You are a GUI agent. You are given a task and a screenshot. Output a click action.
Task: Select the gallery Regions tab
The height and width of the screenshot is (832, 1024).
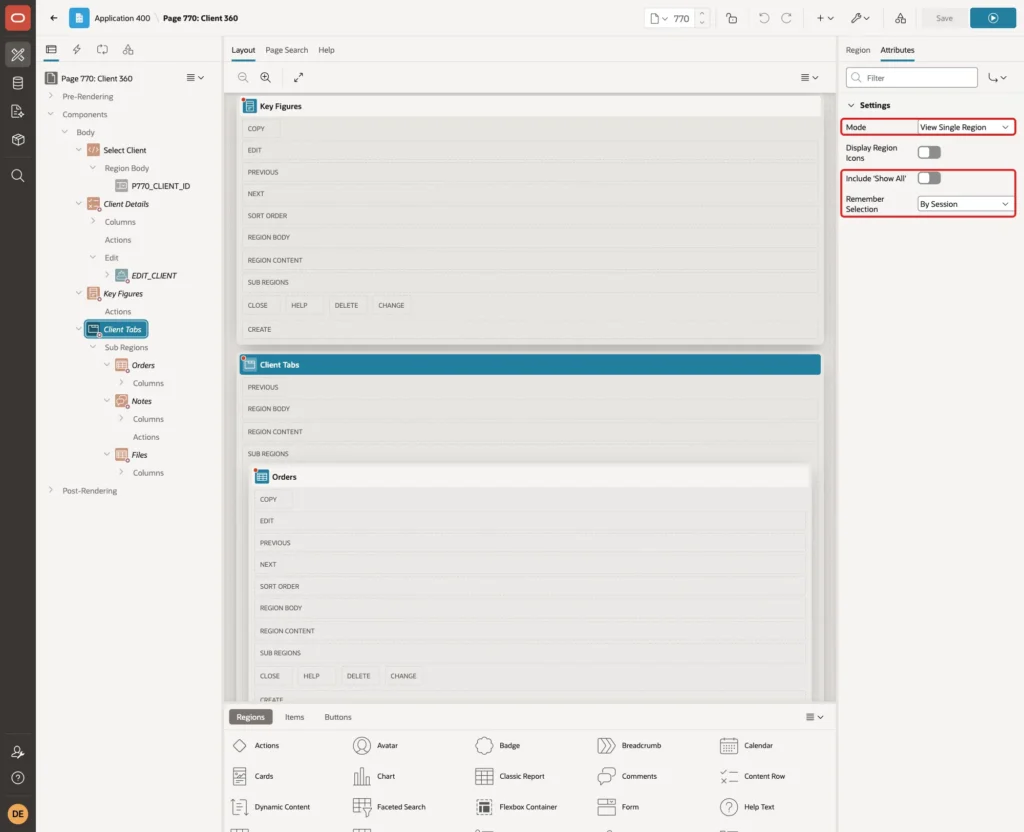tap(250, 717)
